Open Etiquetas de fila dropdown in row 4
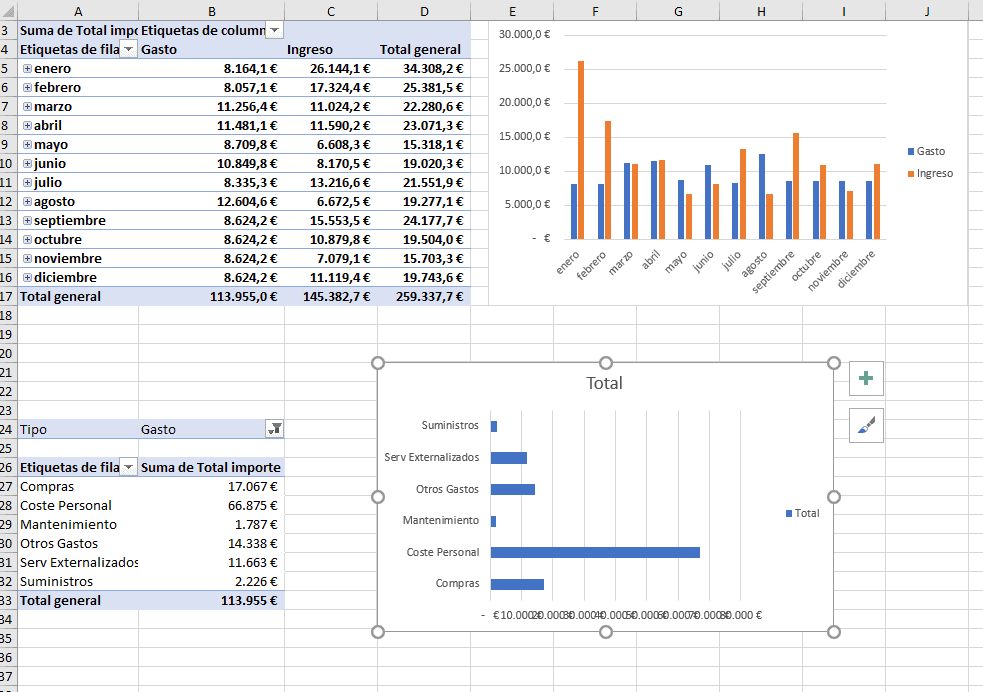The image size is (983, 692). click(x=128, y=49)
